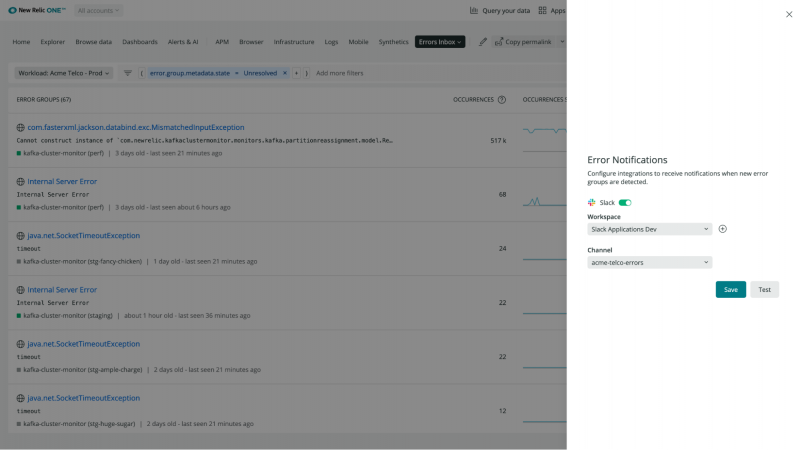Open the All accounts dropdown
Viewport: 800px width, 450px height.
tap(98, 10)
